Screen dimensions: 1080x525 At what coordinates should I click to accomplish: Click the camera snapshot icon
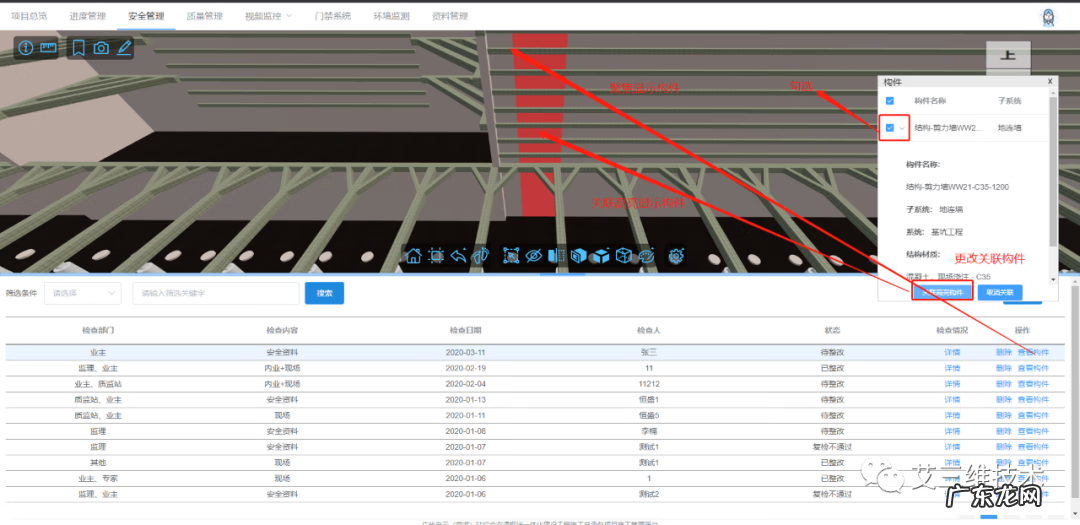tap(101, 48)
